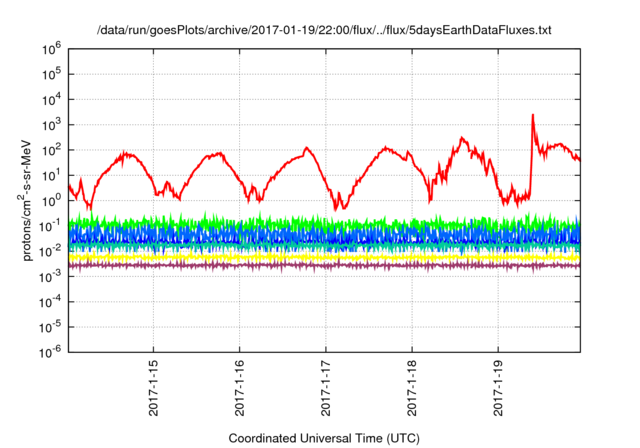Click the 10^3 y-axis tick label
The image size is (640, 448).
click(51, 124)
